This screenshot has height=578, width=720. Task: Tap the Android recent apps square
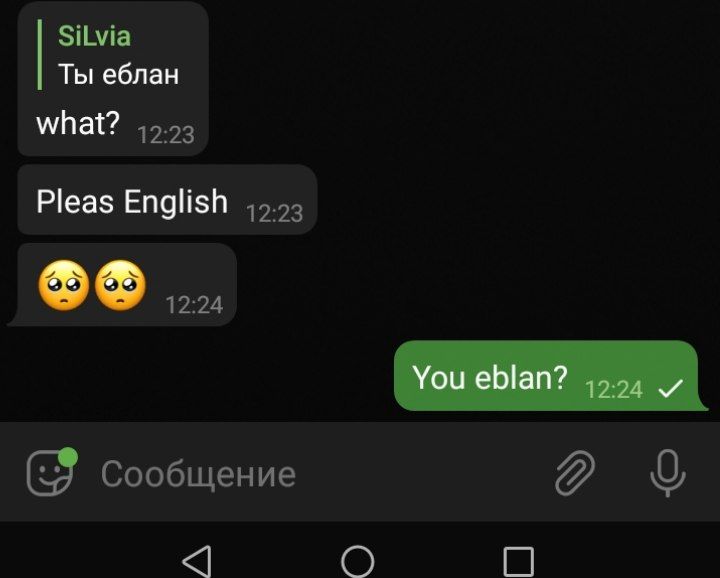pos(519,561)
